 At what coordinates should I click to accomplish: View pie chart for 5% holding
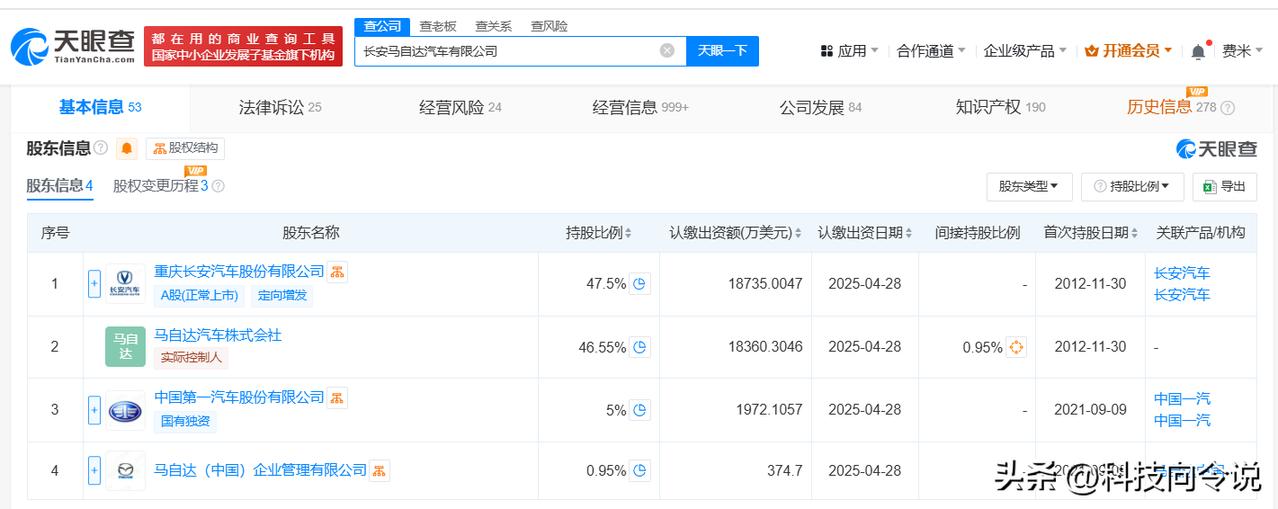point(640,410)
